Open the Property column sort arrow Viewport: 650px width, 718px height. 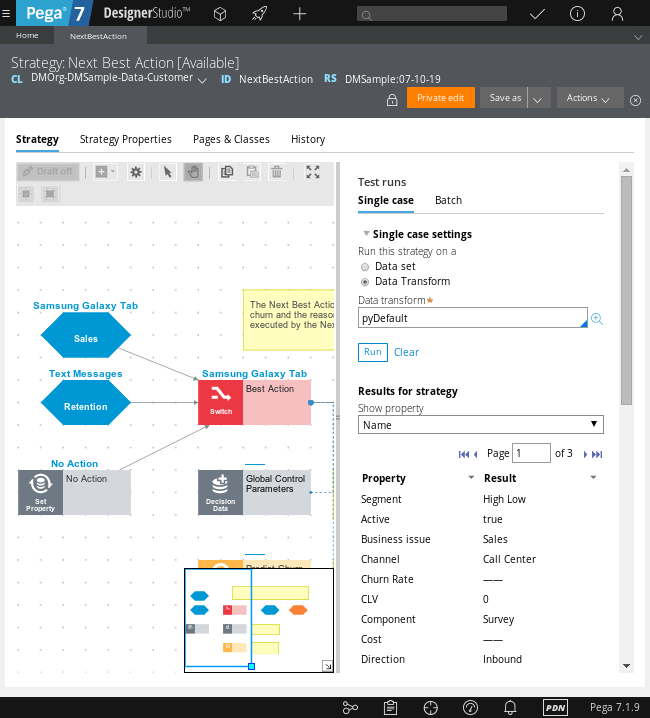(x=471, y=478)
